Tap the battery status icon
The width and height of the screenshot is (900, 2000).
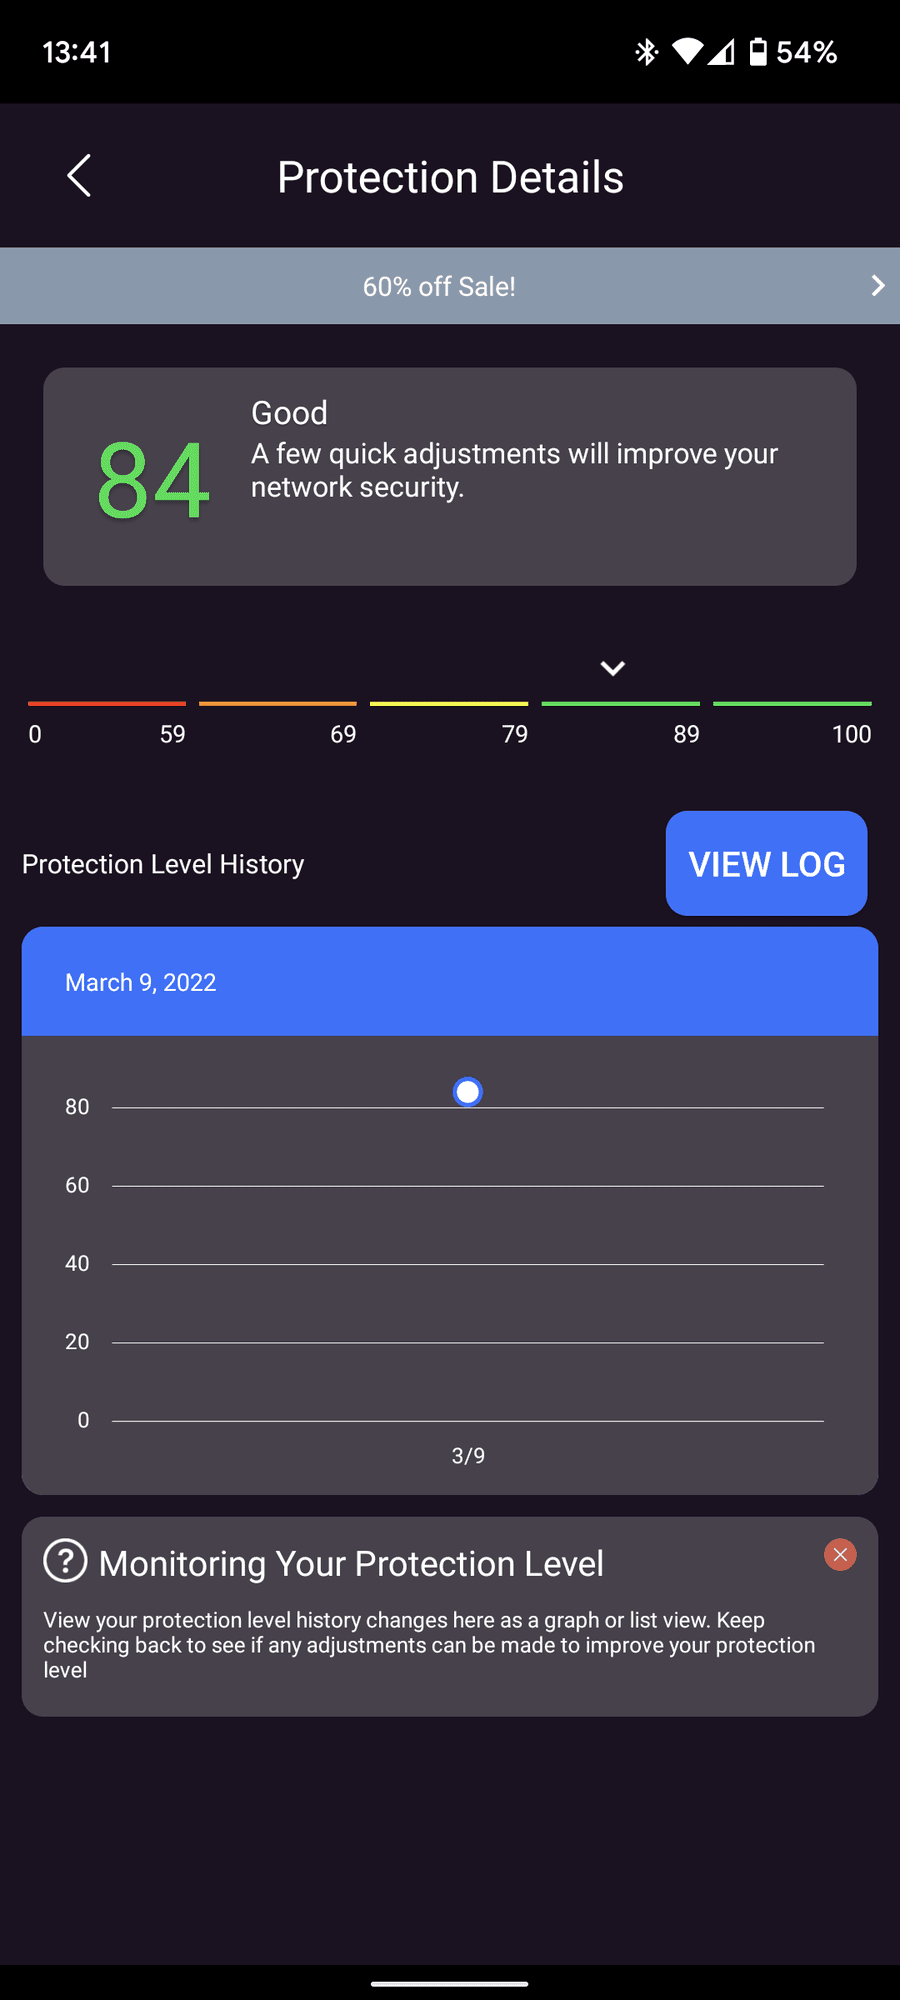(759, 52)
